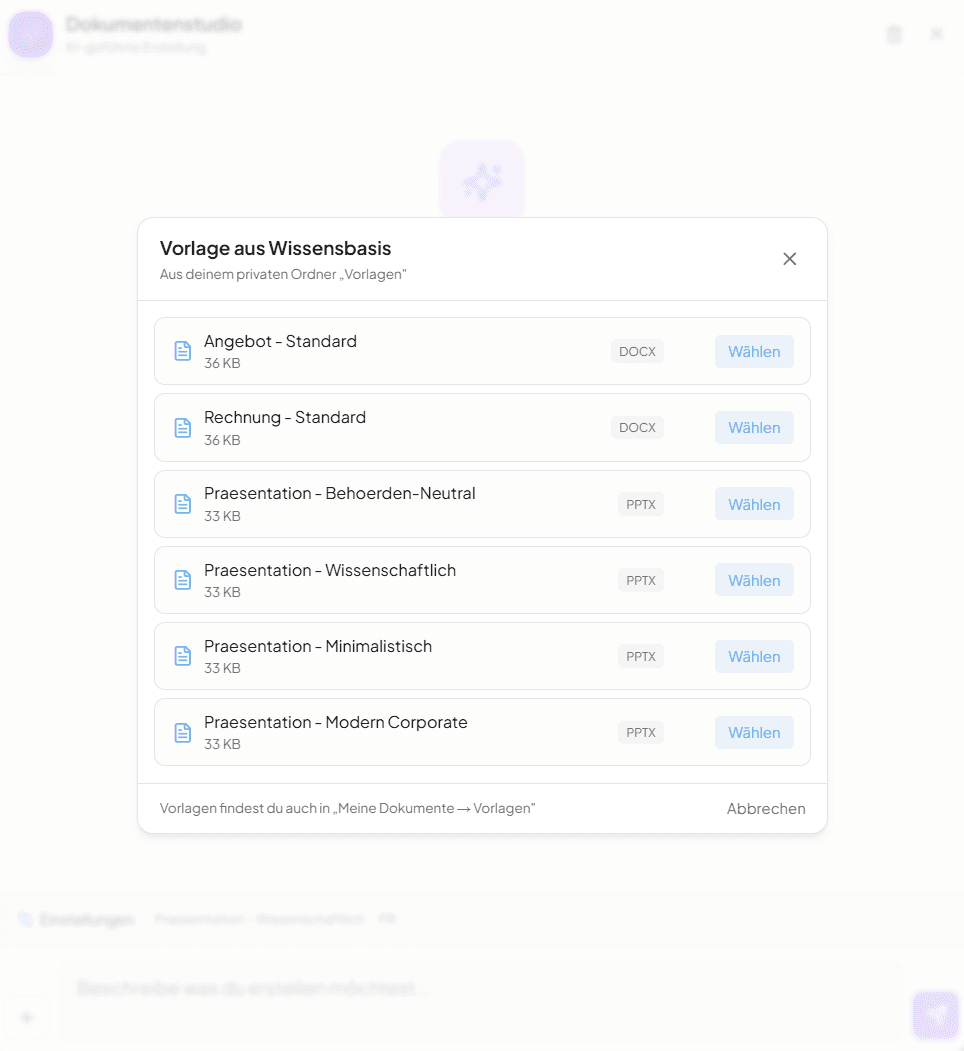
Task: Click the Abbrechen action in the dialog footer
Action: click(766, 808)
